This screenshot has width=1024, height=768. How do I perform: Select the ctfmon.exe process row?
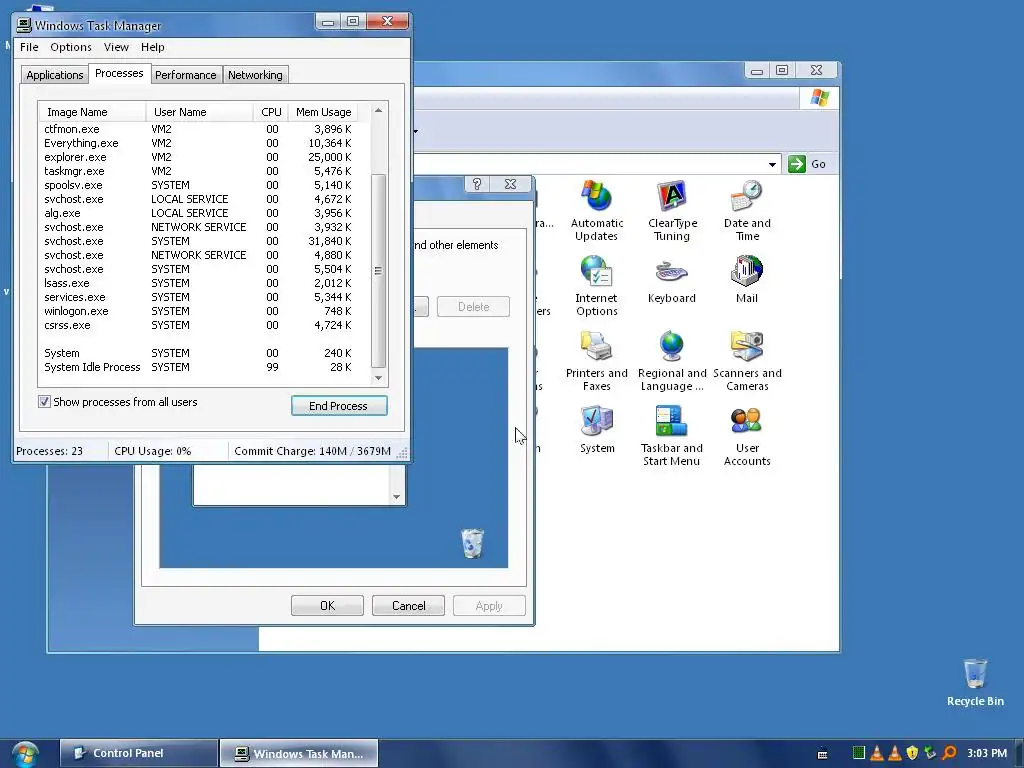pyautogui.click(x=198, y=129)
